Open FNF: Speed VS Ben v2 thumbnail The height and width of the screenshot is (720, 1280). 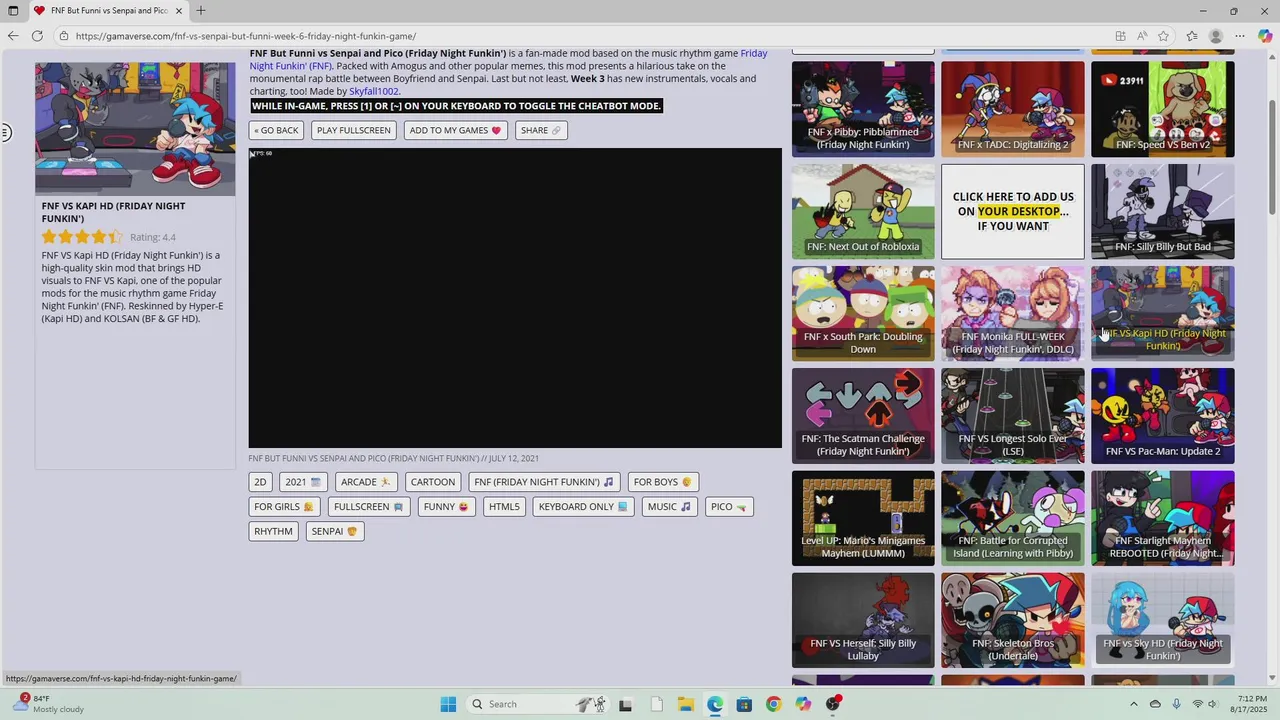coord(1163,109)
